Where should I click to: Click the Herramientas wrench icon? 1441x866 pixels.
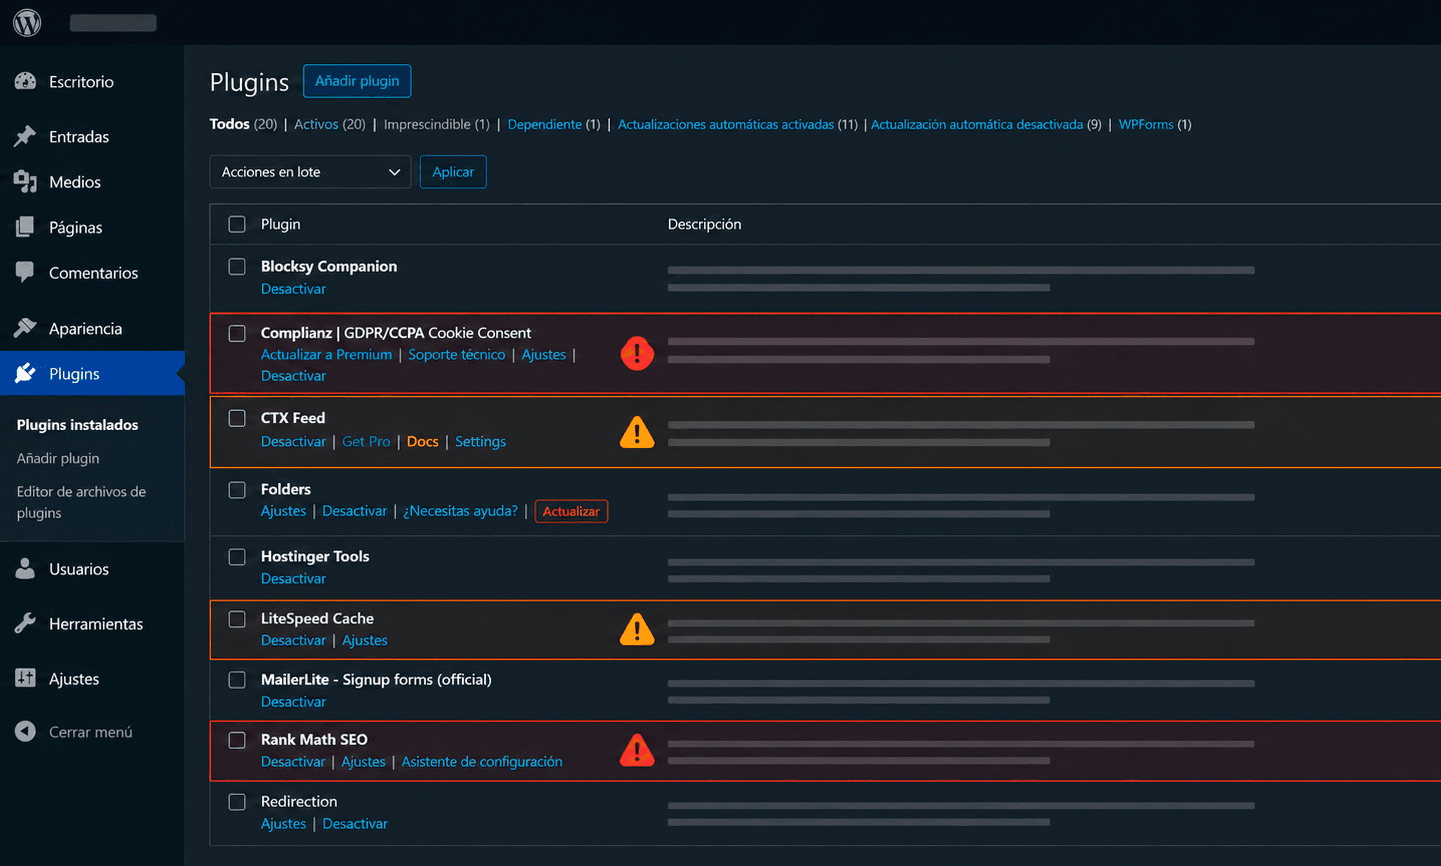pos(26,623)
